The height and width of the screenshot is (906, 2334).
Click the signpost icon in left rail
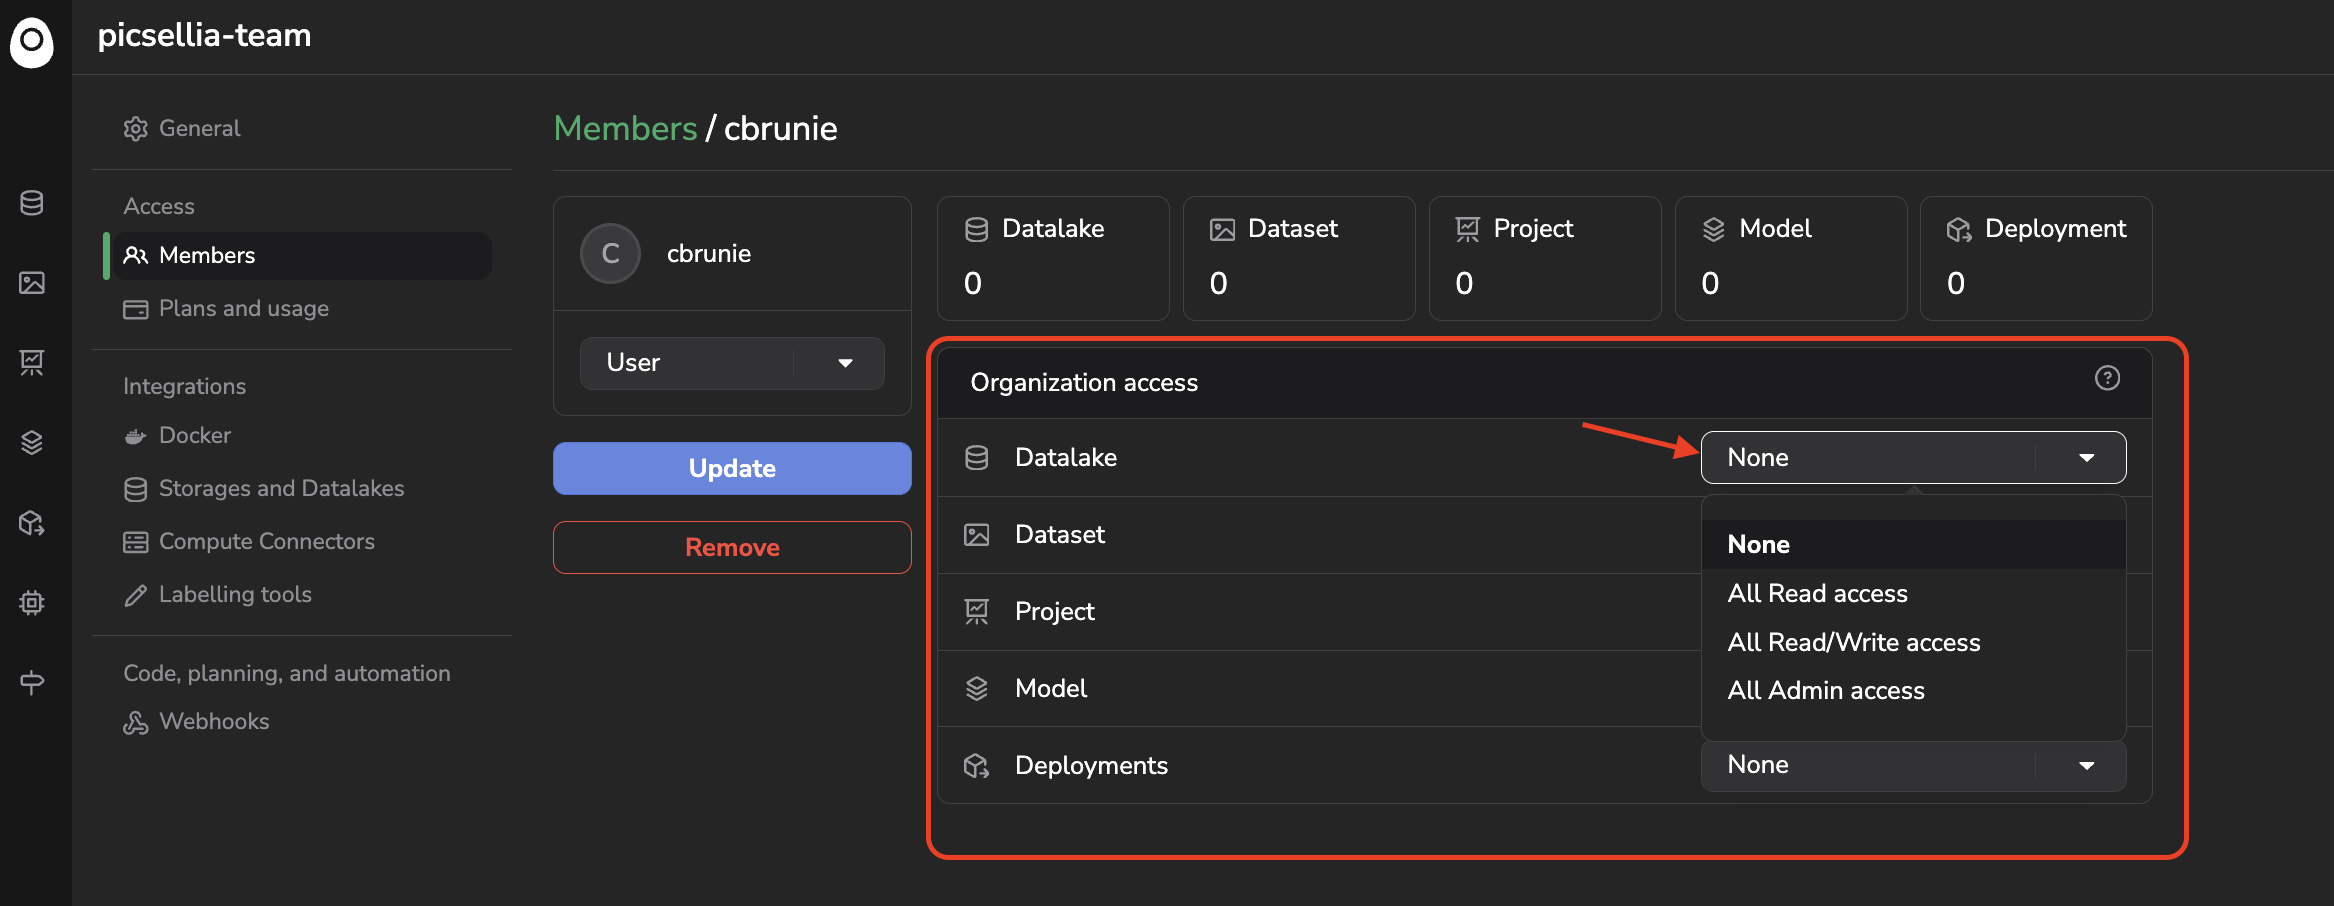[x=32, y=682]
